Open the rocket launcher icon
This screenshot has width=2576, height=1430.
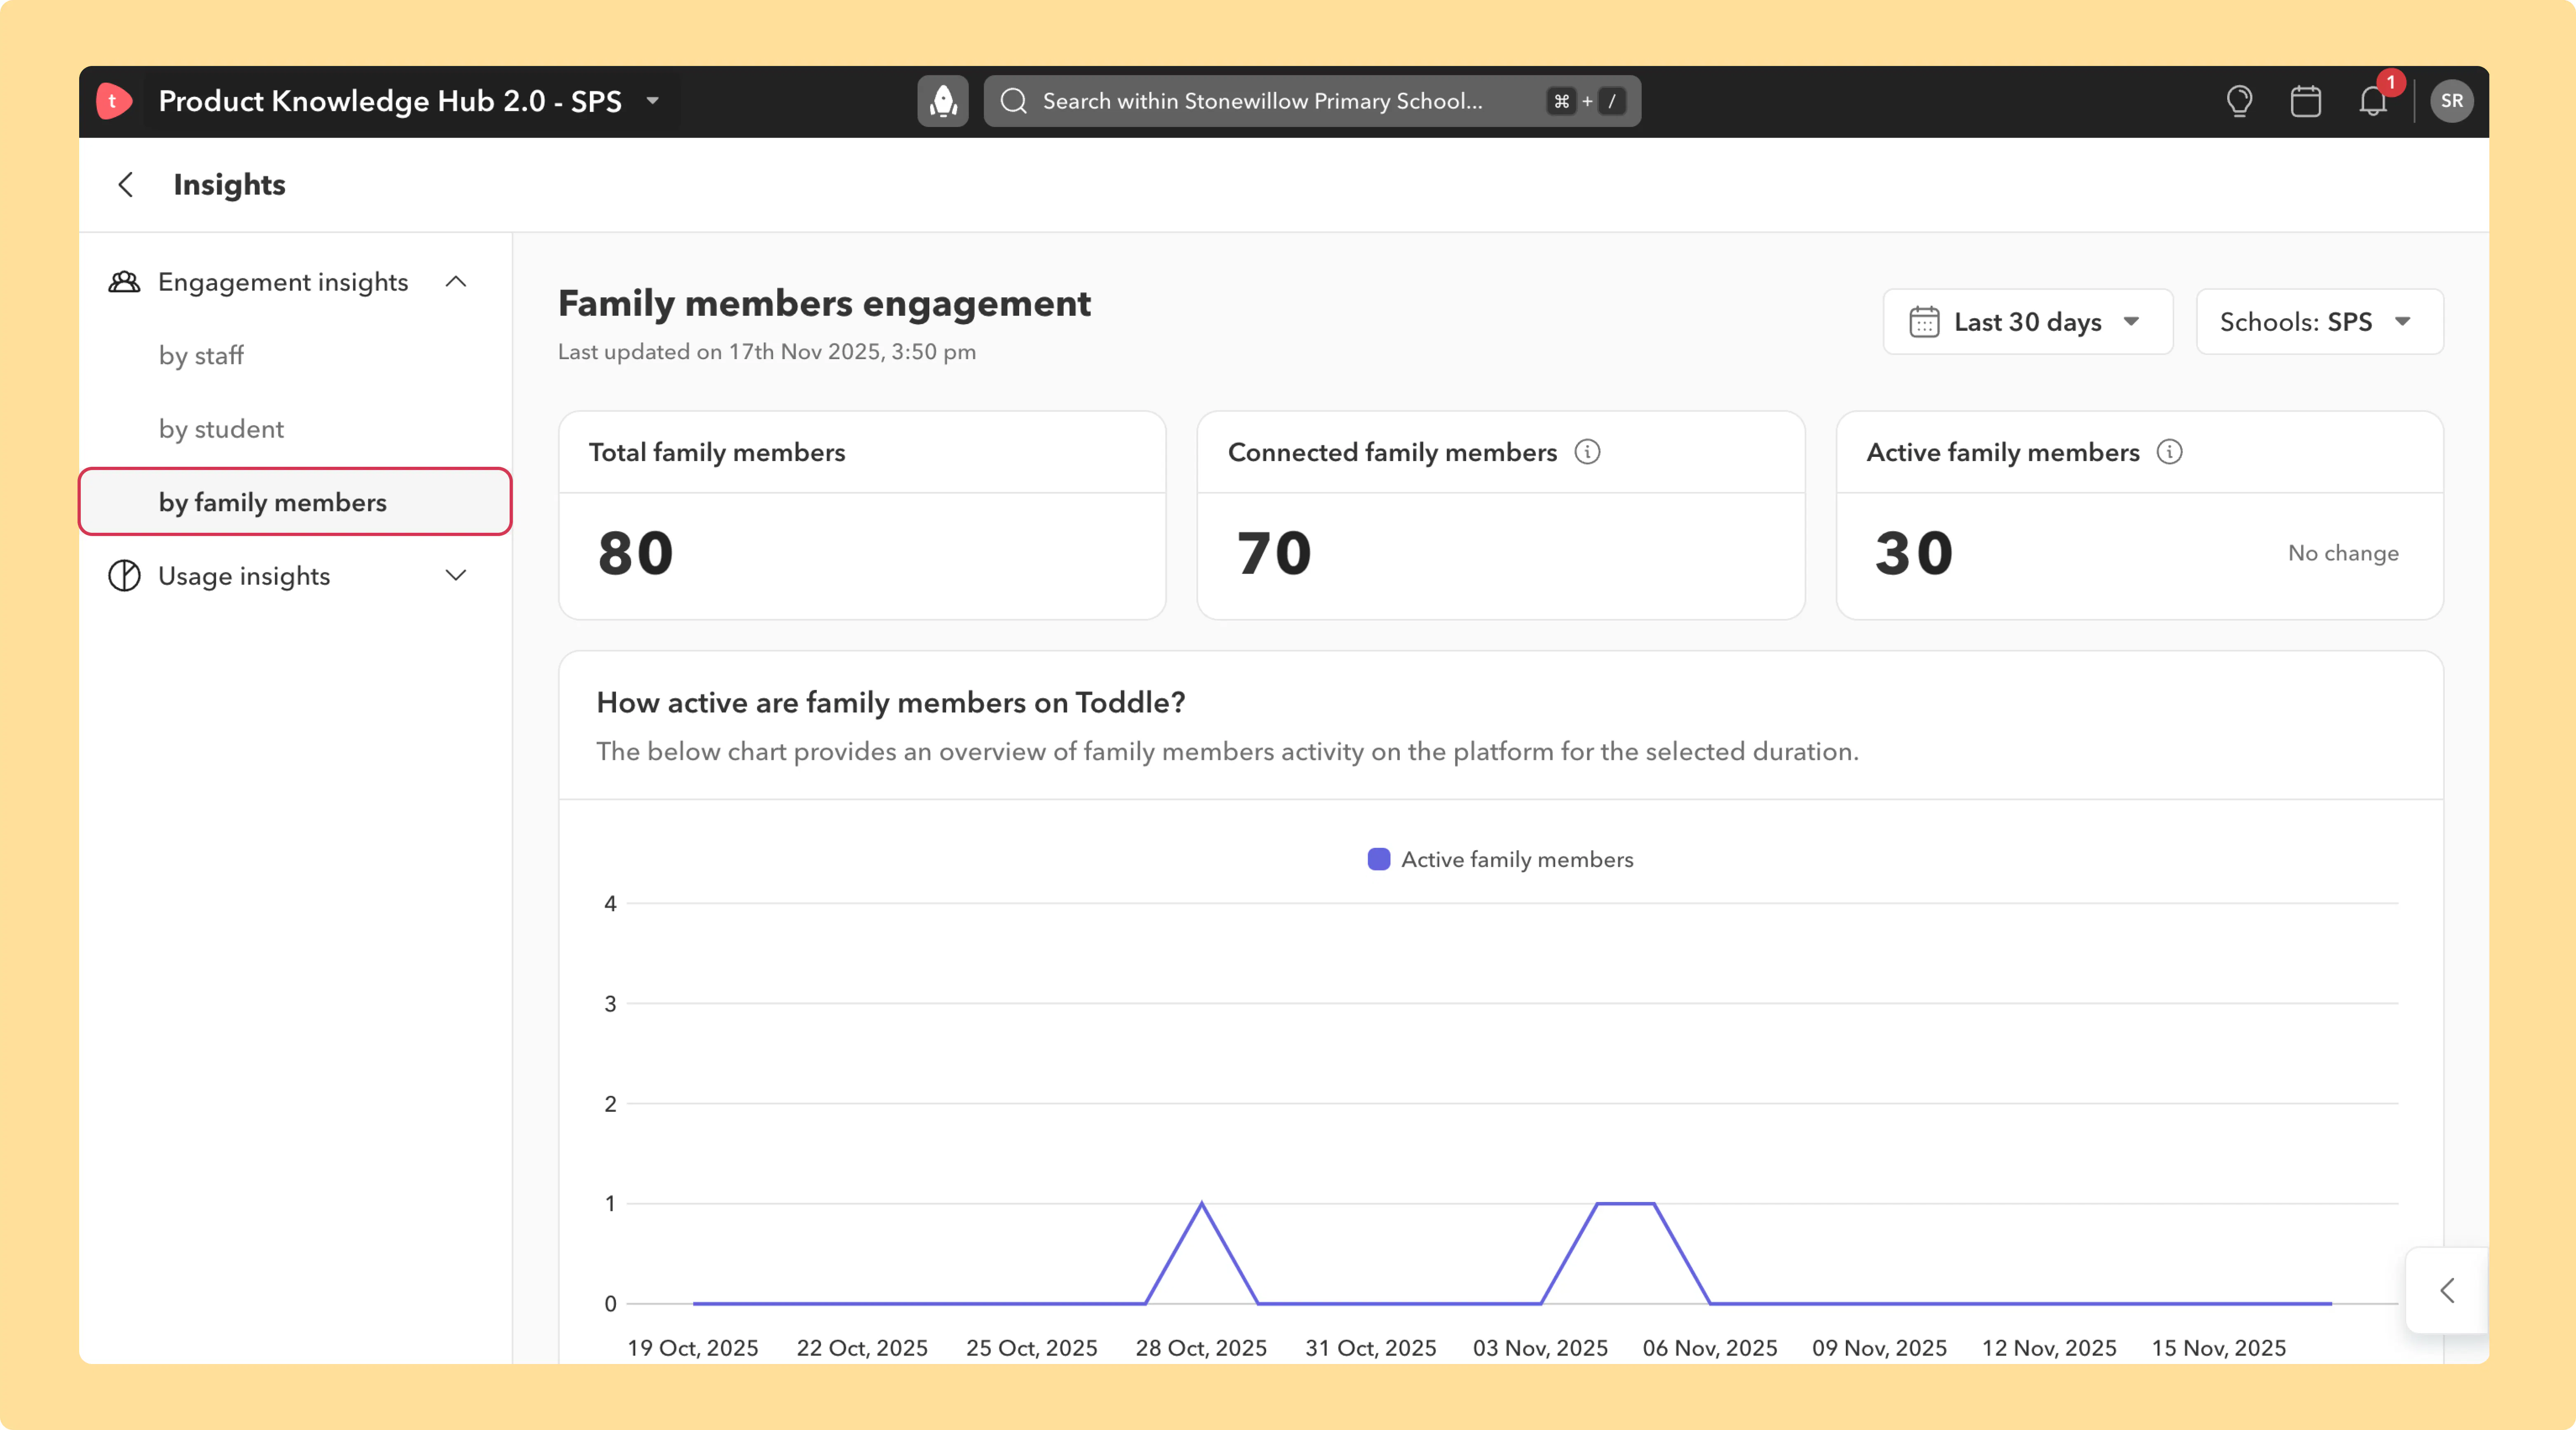point(943,101)
